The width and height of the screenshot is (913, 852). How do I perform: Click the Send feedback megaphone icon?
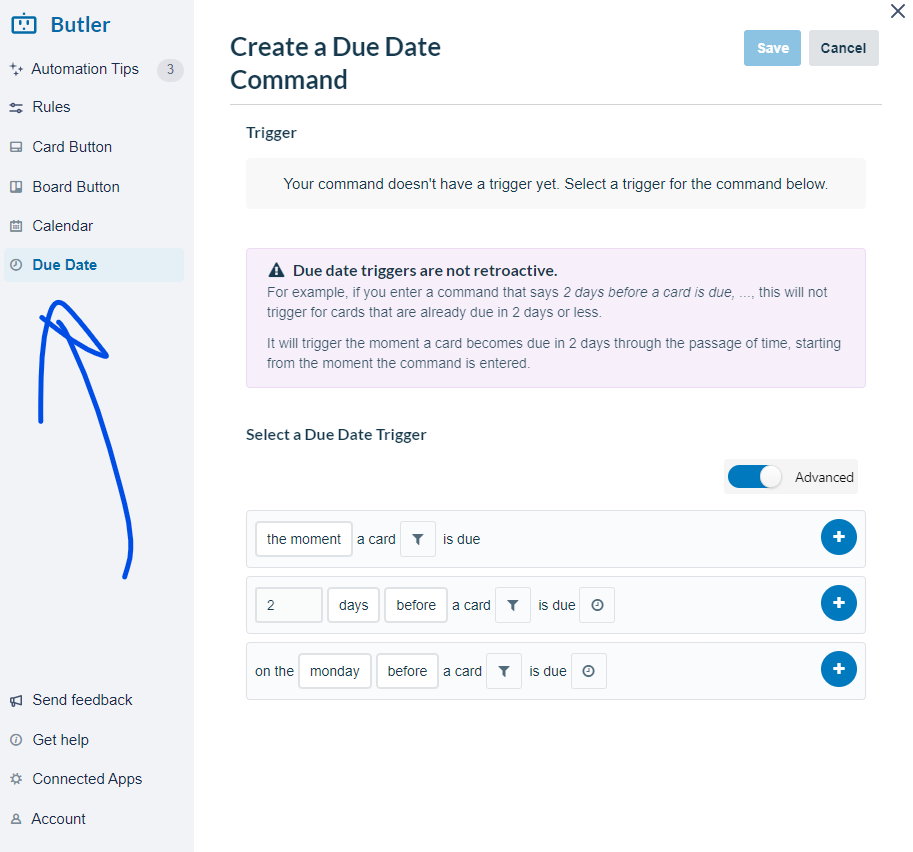pos(16,701)
